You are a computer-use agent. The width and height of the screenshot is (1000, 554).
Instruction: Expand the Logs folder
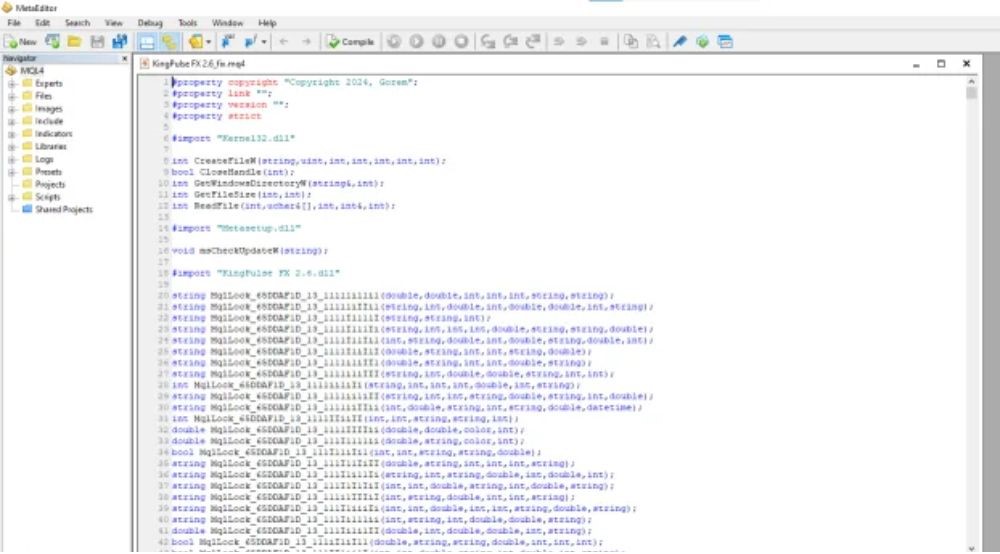pyautogui.click(x=11, y=159)
